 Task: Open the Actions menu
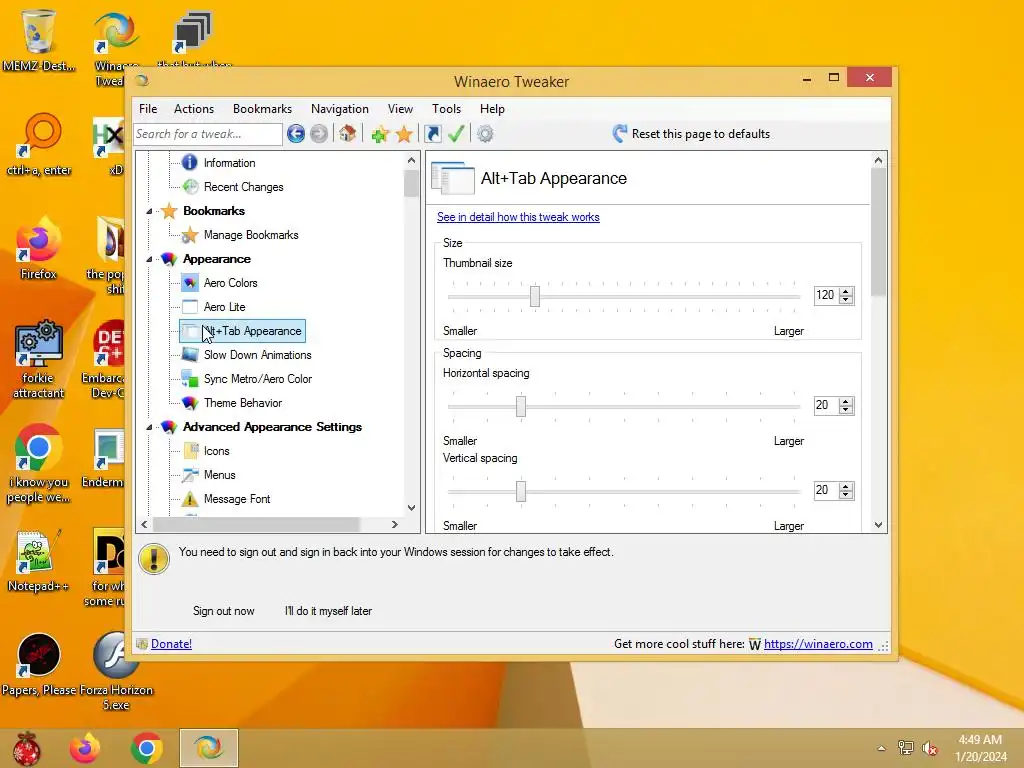click(194, 109)
